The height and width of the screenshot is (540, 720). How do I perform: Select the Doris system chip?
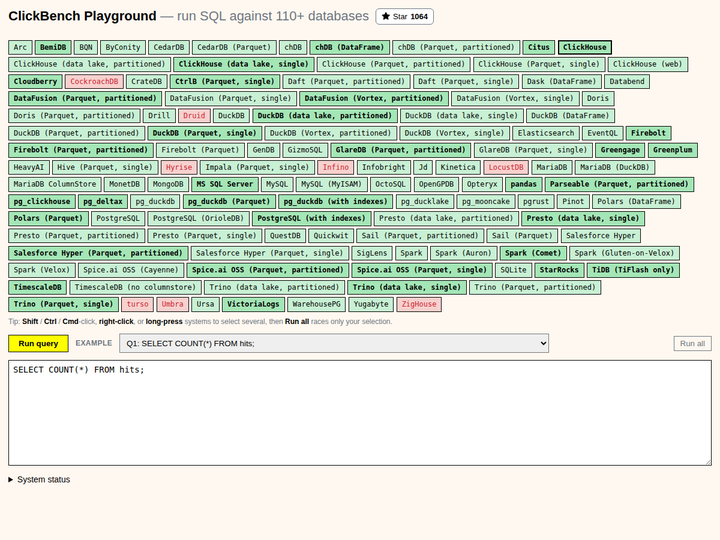click(597, 98)
